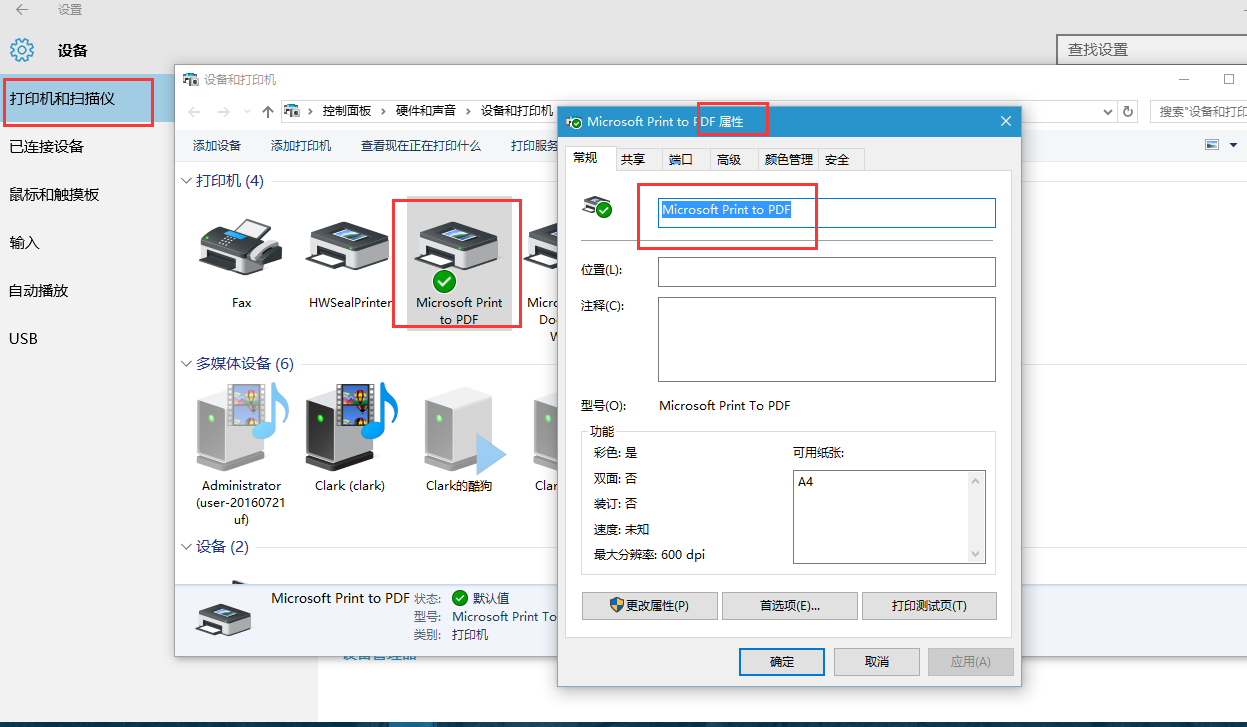
Task: Click the 设备和打印机 window title icon
Action: (190, 79)
